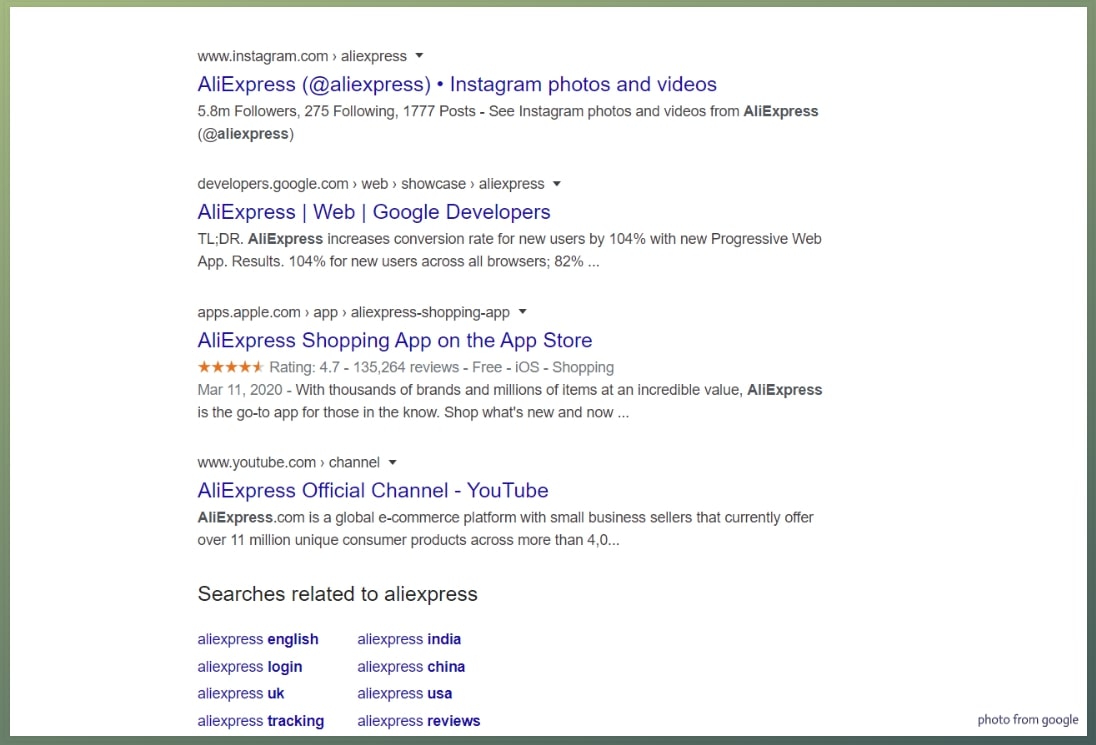This screenshot has height=745, width=1096.
Task: Click related search aliexpress china
Action: click(411, 667)
